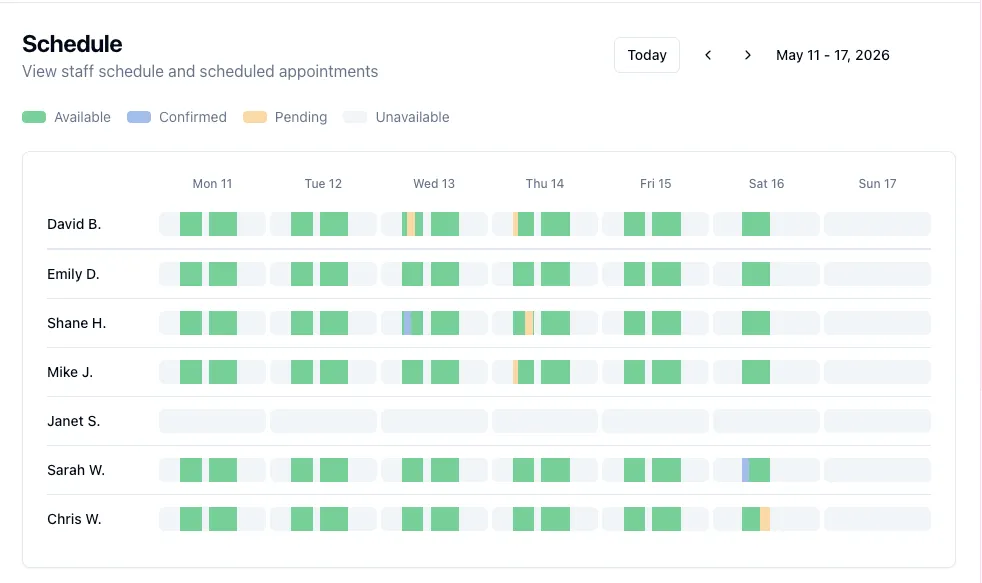
Task: Click the orange Pending legend swatch
Action: click(255, 117)
